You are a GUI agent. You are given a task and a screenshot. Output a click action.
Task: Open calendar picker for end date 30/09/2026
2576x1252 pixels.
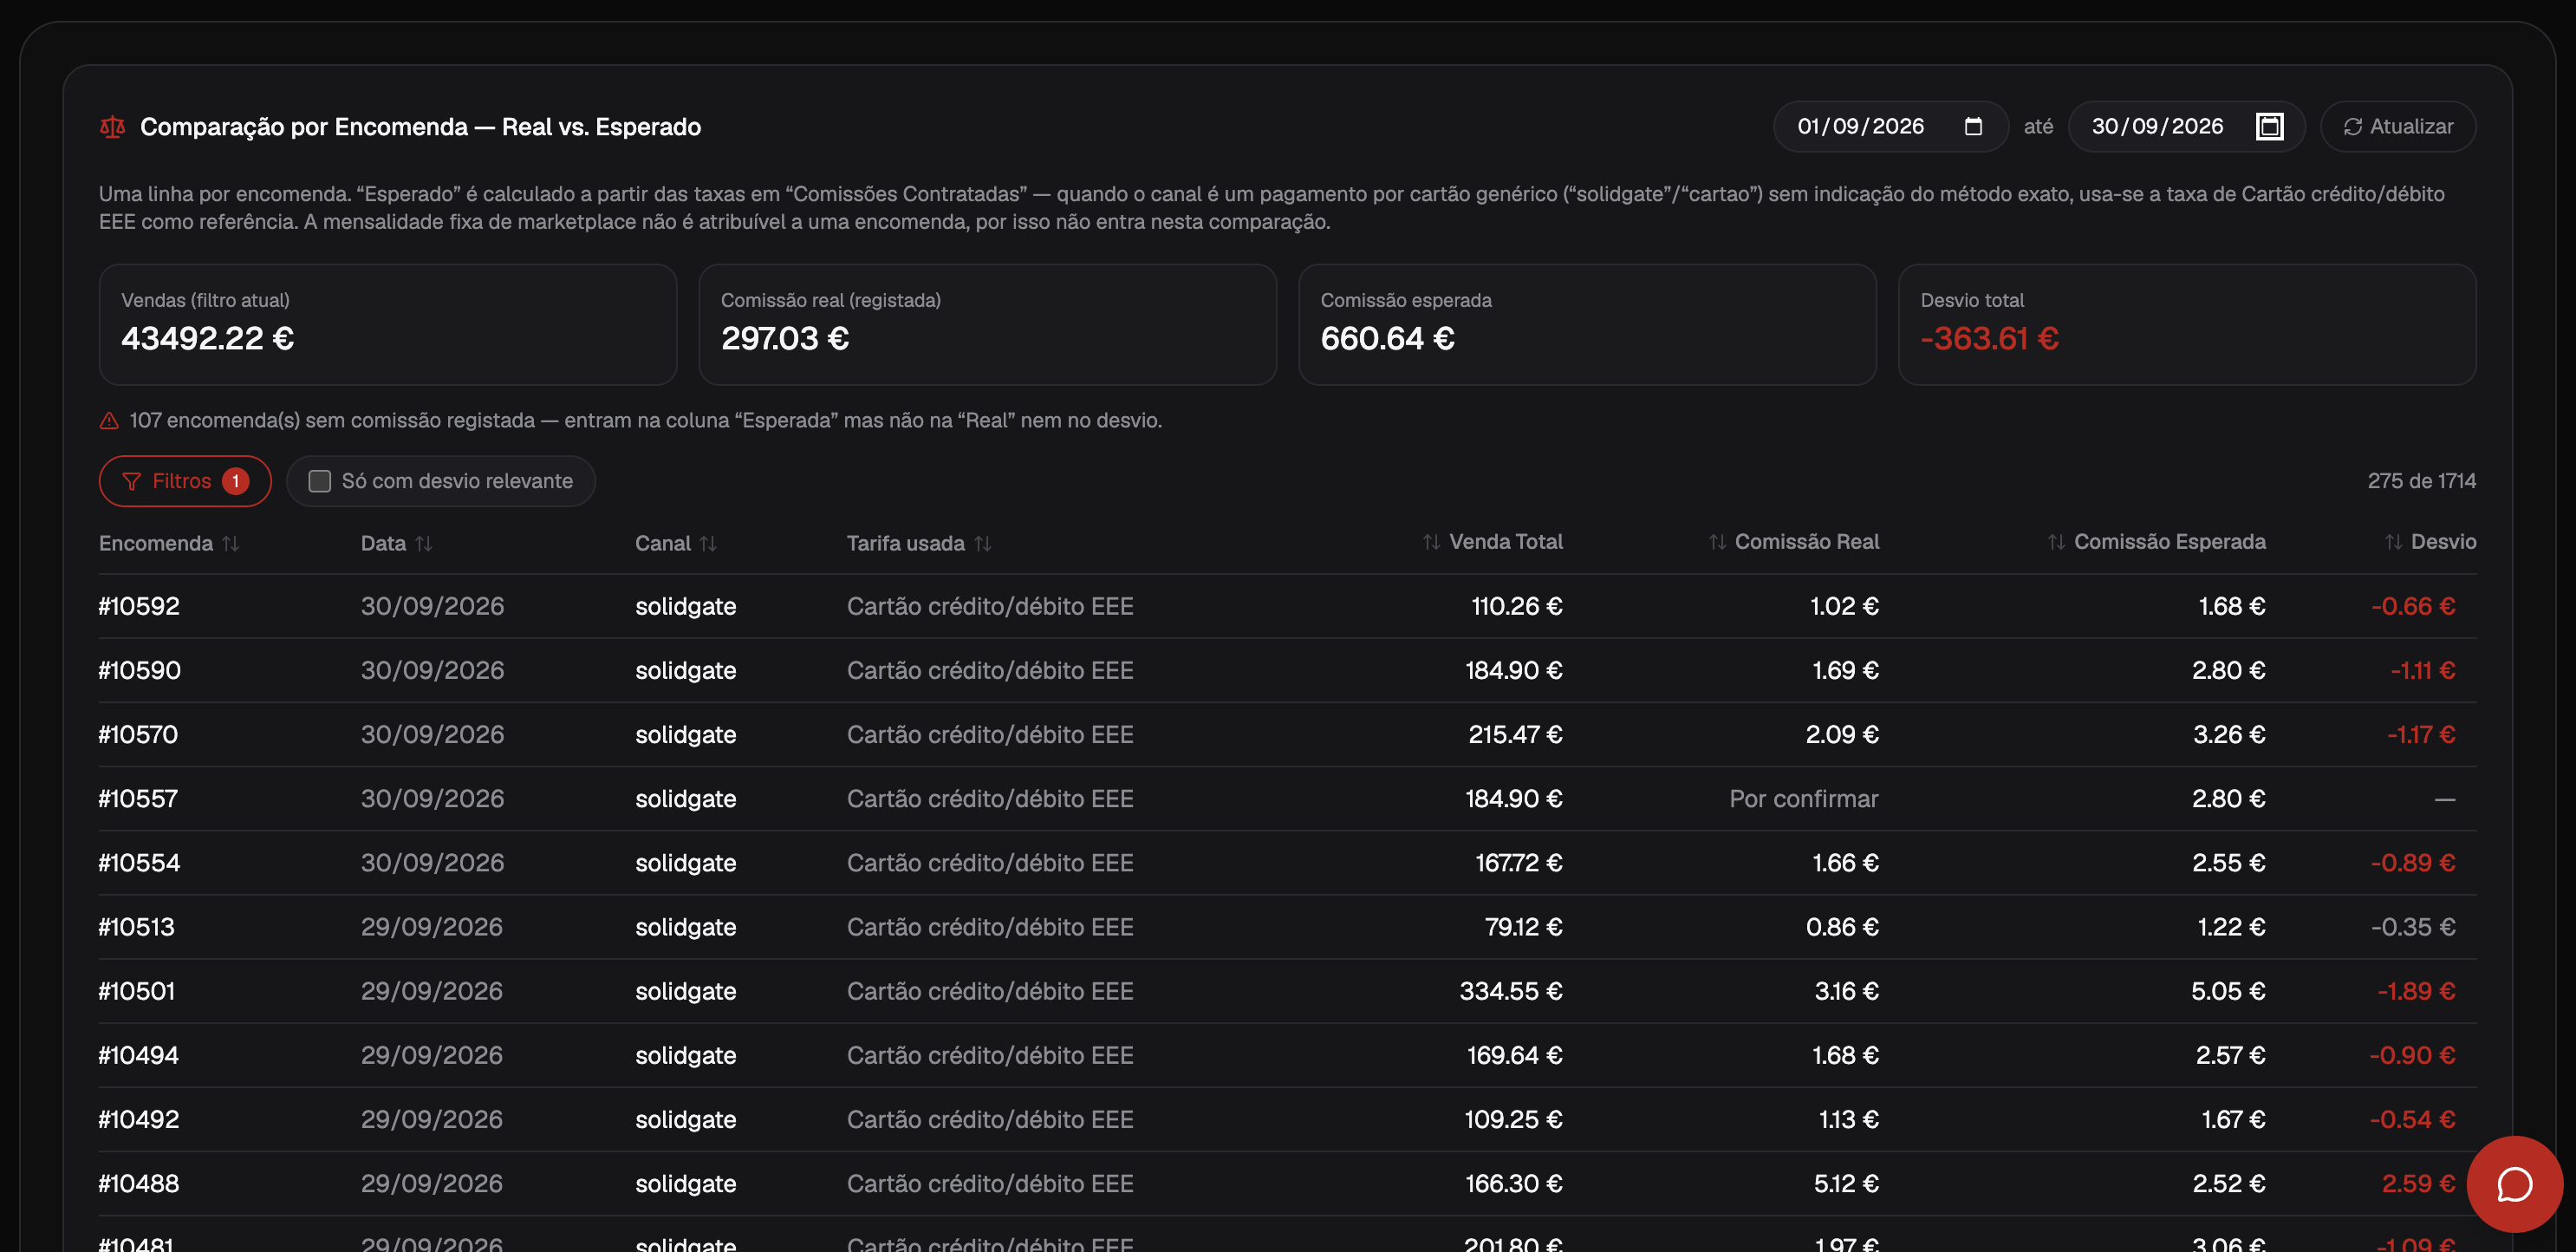pos(2269,127)
